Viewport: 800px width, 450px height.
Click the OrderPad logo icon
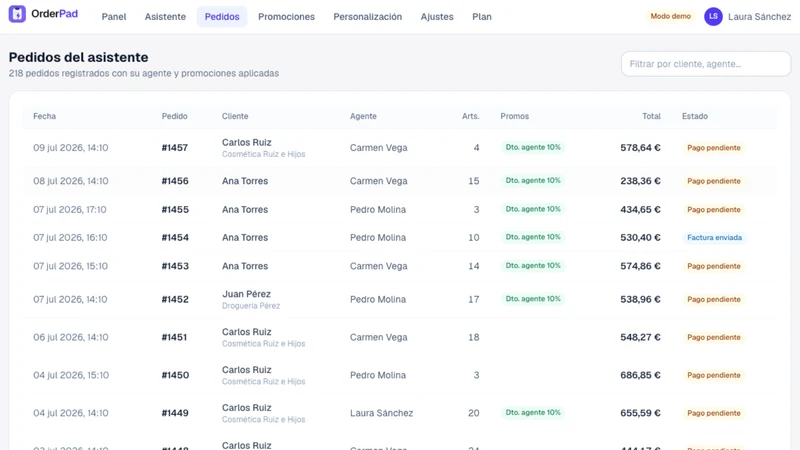[17, 14]
